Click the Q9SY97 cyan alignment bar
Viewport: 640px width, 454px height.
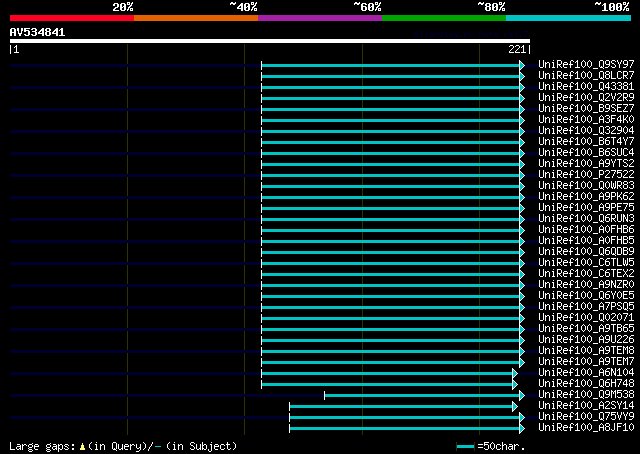pos(390,65)
